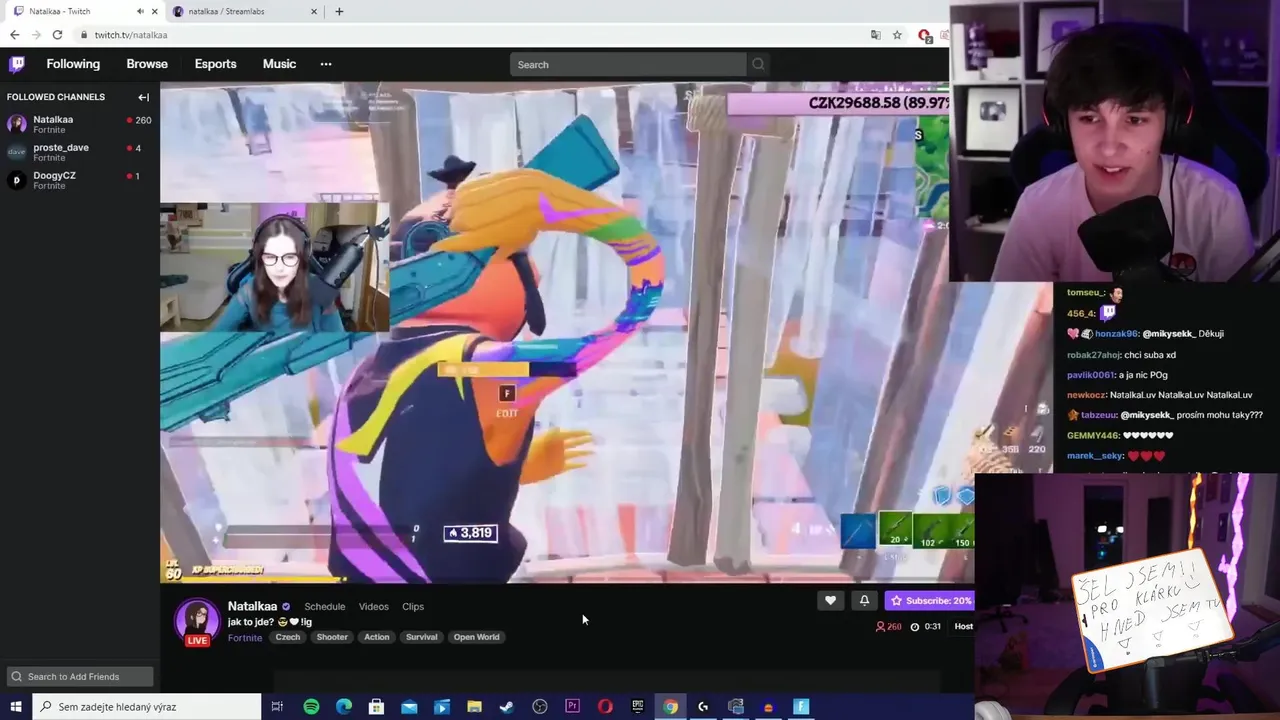The width and height of the screenshot is (1280, 720).
Task: Open the Twitch home logo
Action: (17, 64)
